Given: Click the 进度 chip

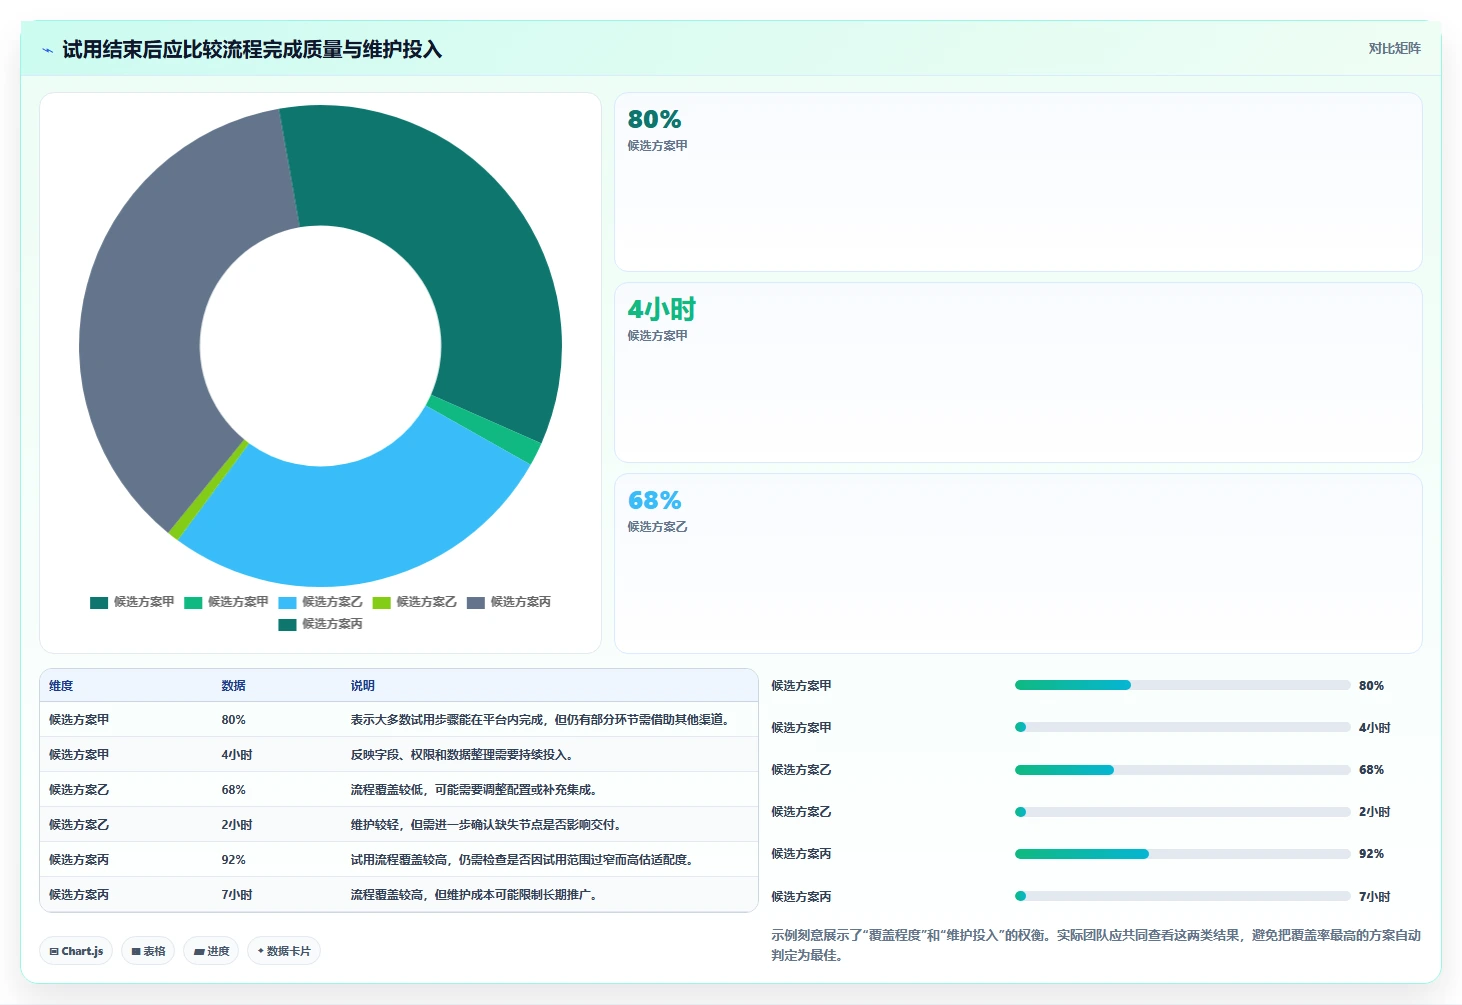Looking at the screenshot, I should pos(211,951).
